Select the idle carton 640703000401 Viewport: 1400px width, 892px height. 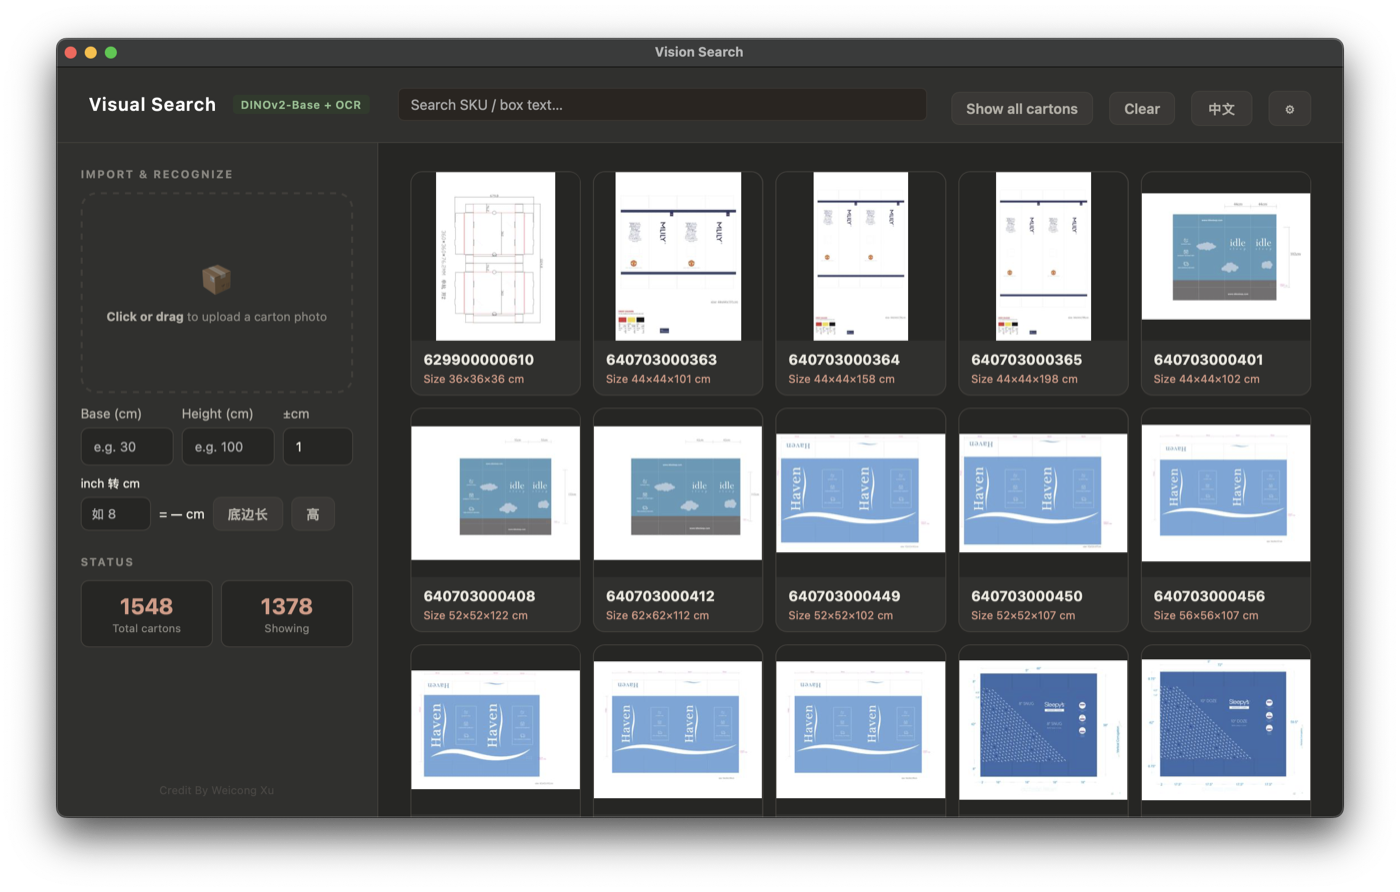click(x=1225, y=283)
